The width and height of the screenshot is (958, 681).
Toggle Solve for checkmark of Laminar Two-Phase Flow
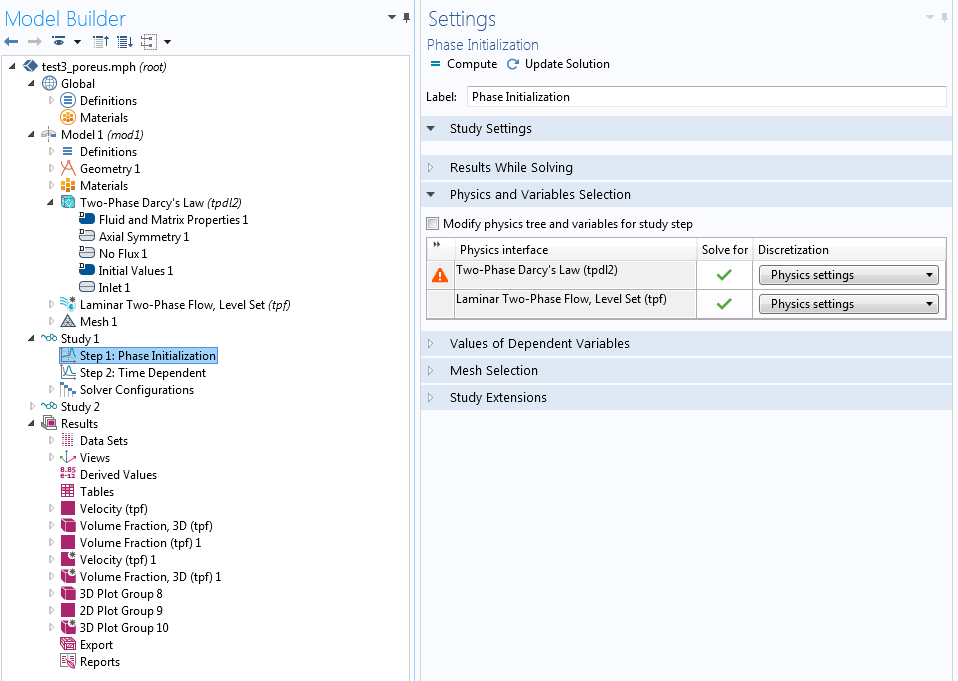(x=724, y=304)
